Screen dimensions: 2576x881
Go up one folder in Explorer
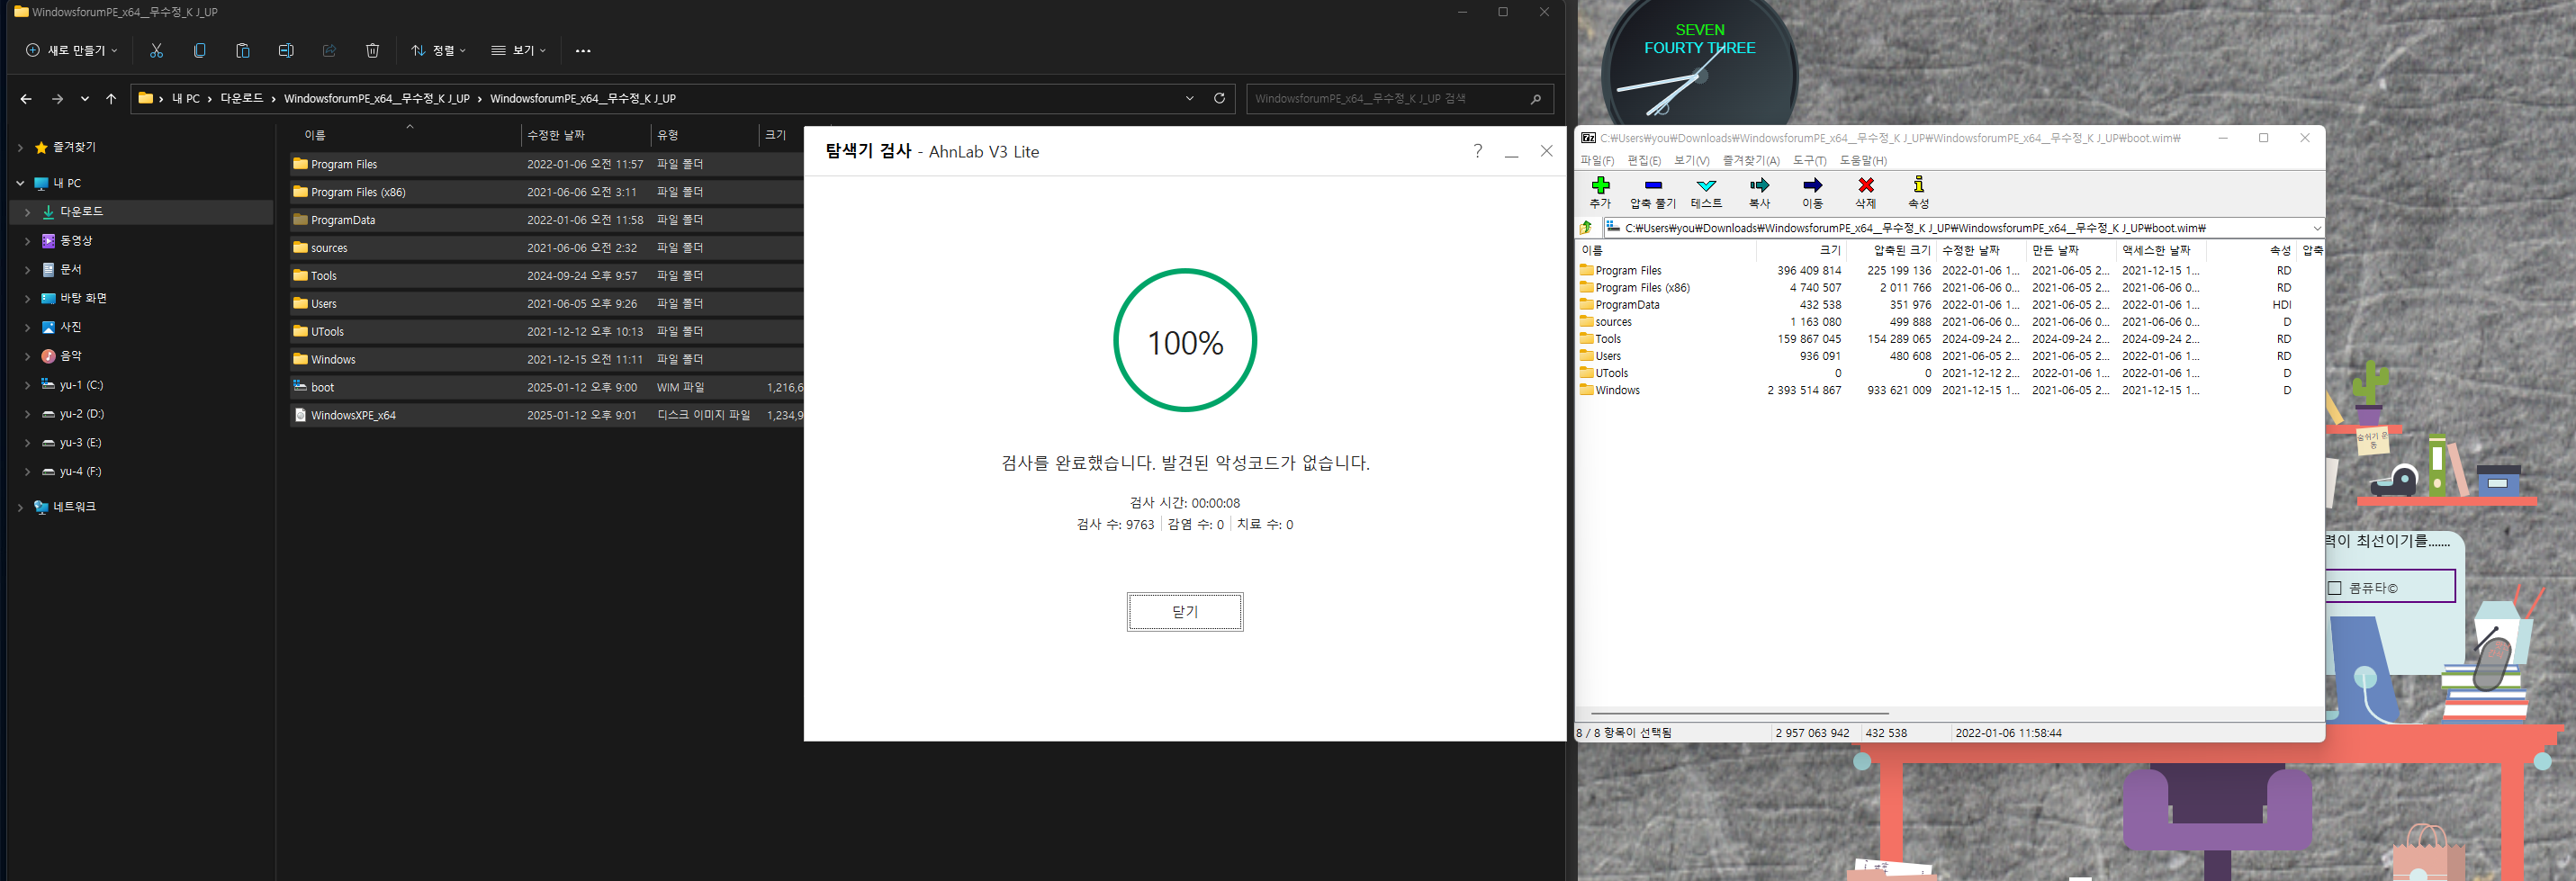tap(111, 99)
